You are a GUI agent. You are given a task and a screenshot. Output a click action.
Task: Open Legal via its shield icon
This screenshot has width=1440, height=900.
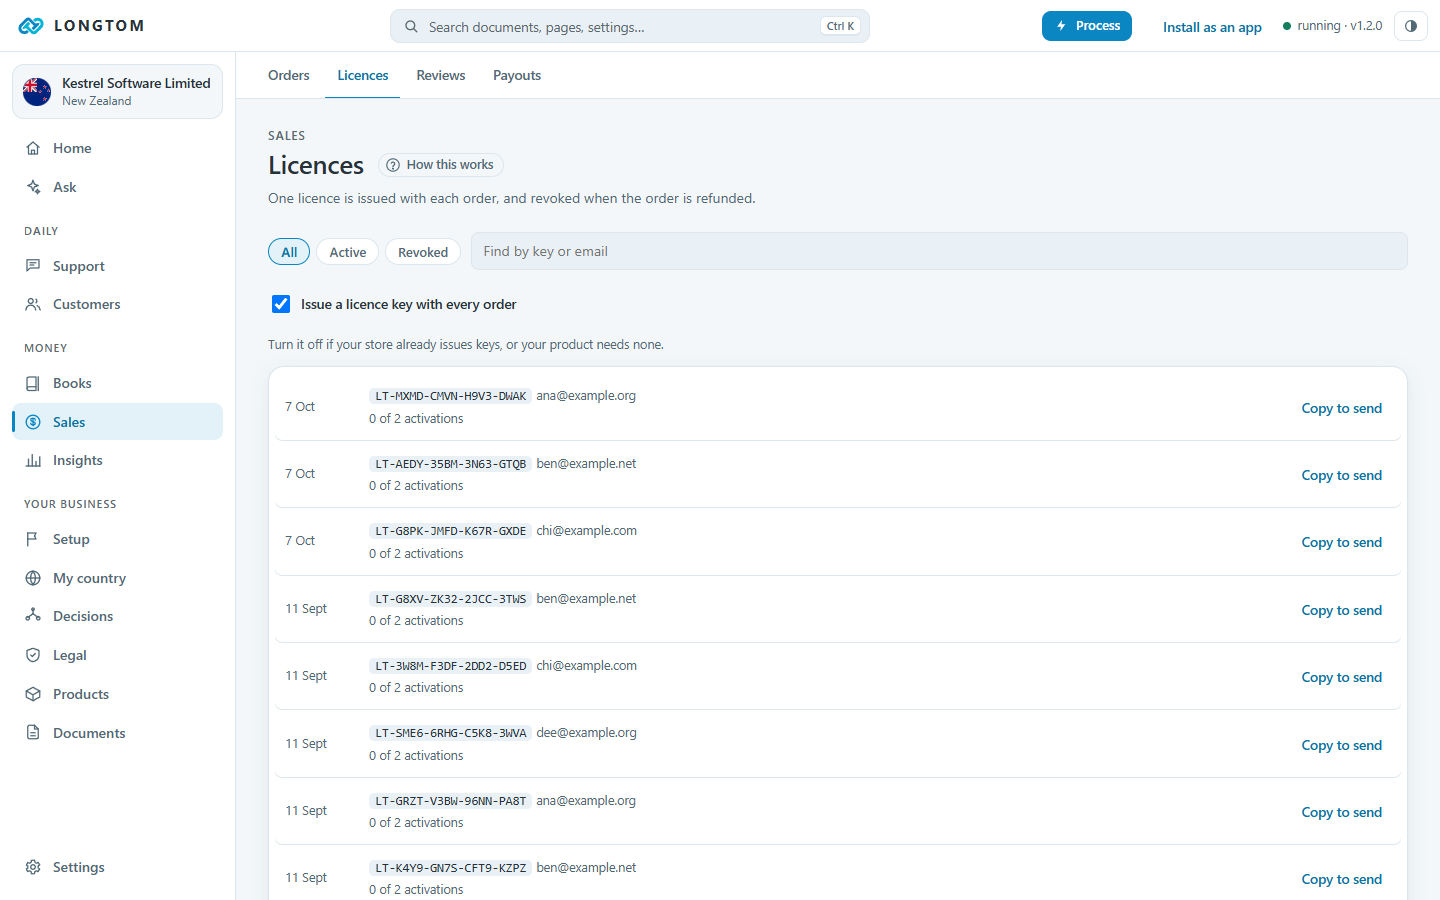(33, 655)
